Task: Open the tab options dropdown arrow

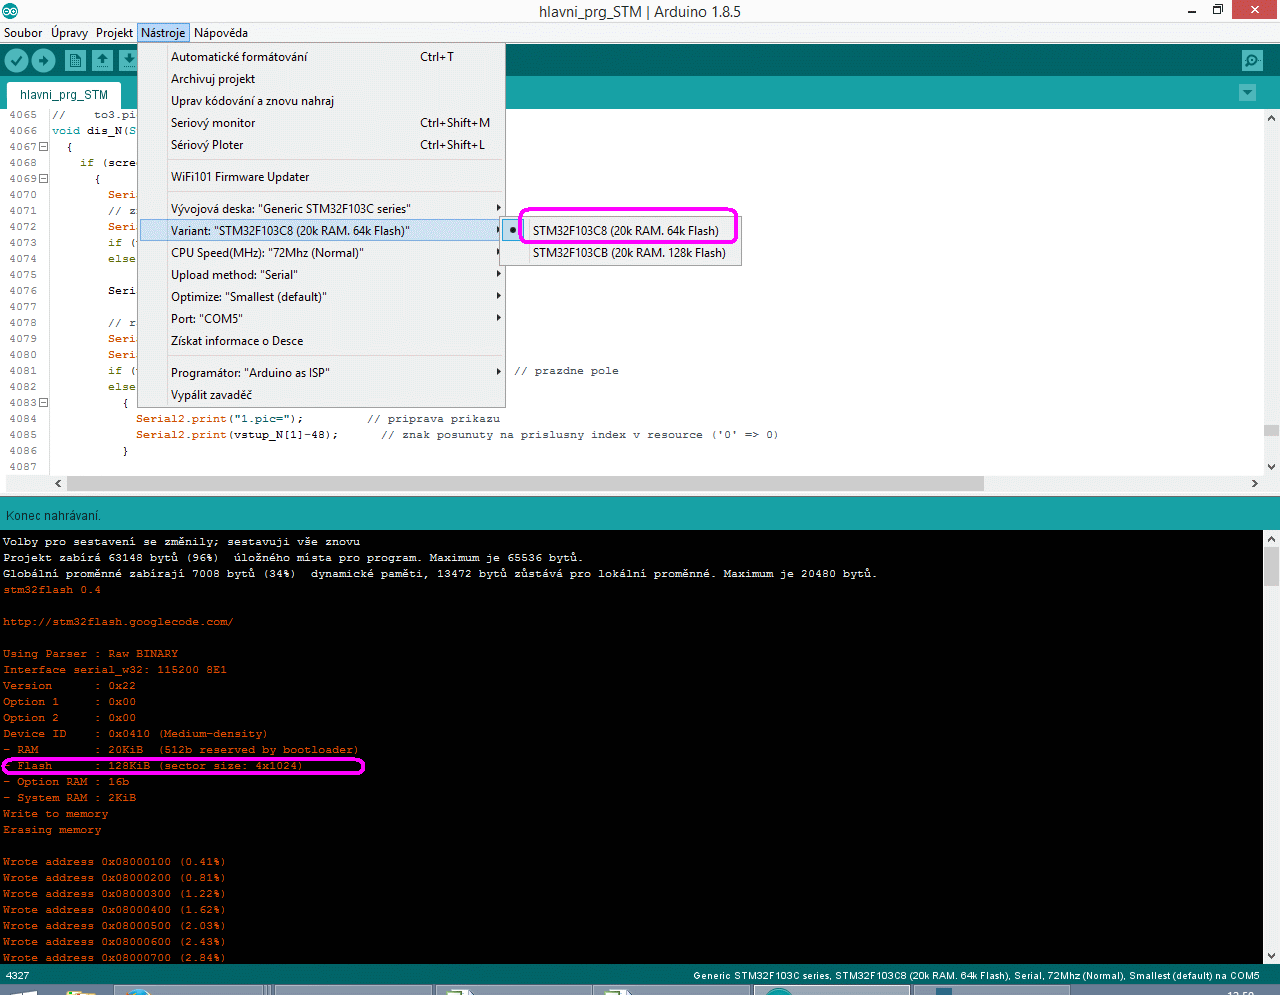Action: point(1247,93)
